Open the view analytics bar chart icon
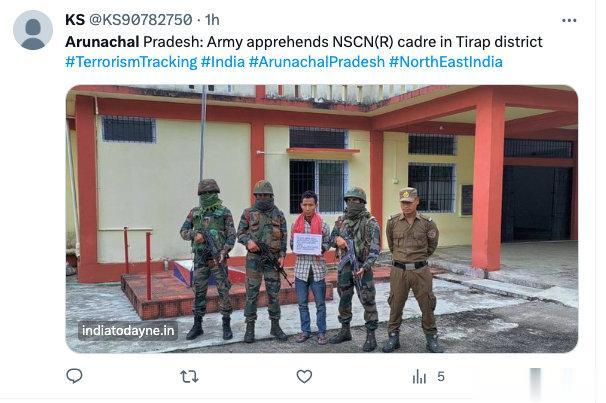The height and width of the screenshot is (403, 606). [419, 376]
